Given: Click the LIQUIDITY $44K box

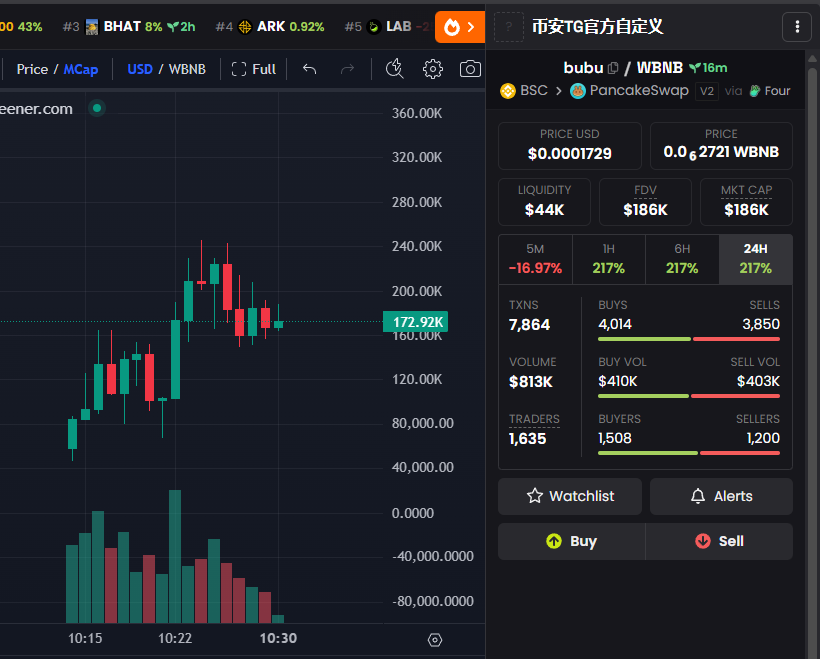Looking at the screenshot, I should coord(544,202).
